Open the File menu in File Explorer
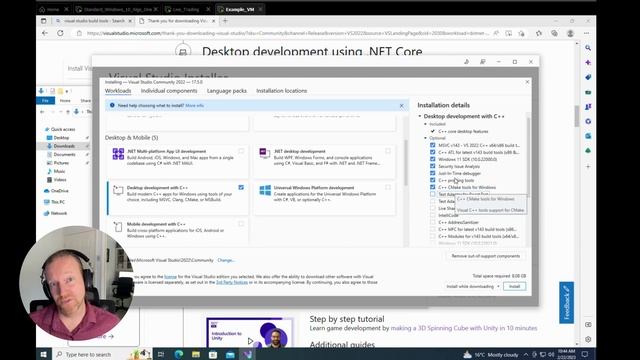This screenshot has height=360, width=640. point(45,100)
